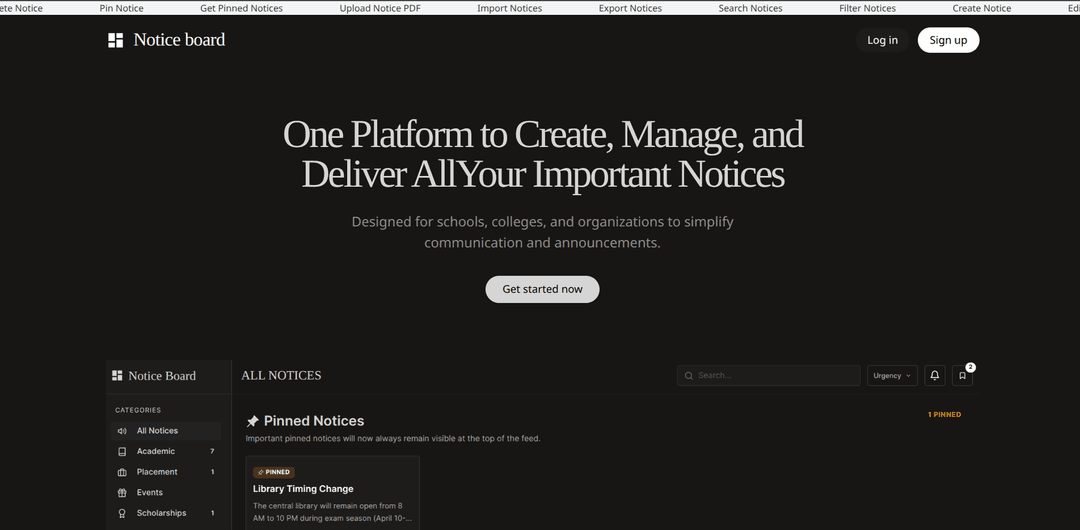
Task: Click the book icon next to Academic
Action: 122,452
